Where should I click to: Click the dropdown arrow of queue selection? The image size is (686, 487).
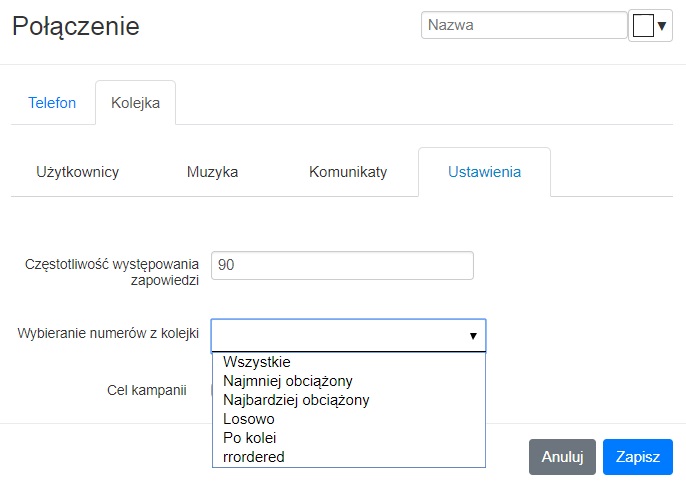pyautogui.click(x=473, y=336)
